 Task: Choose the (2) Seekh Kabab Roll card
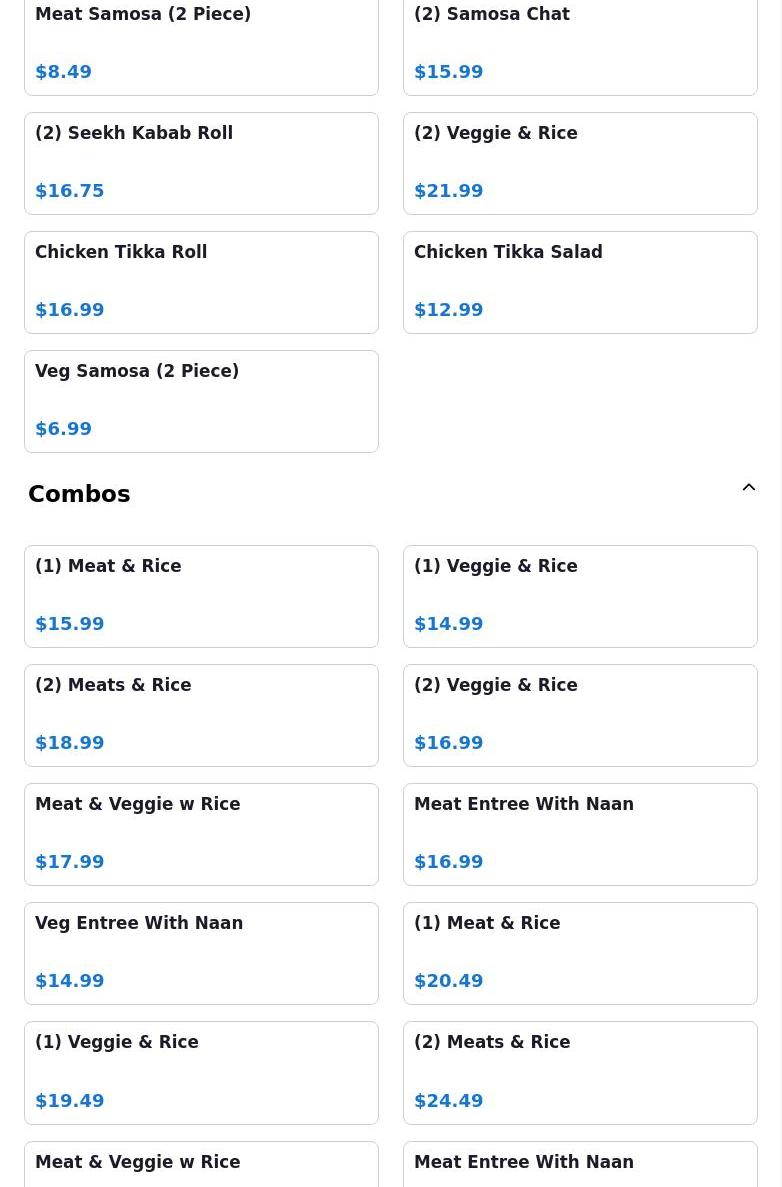[201, 164]
